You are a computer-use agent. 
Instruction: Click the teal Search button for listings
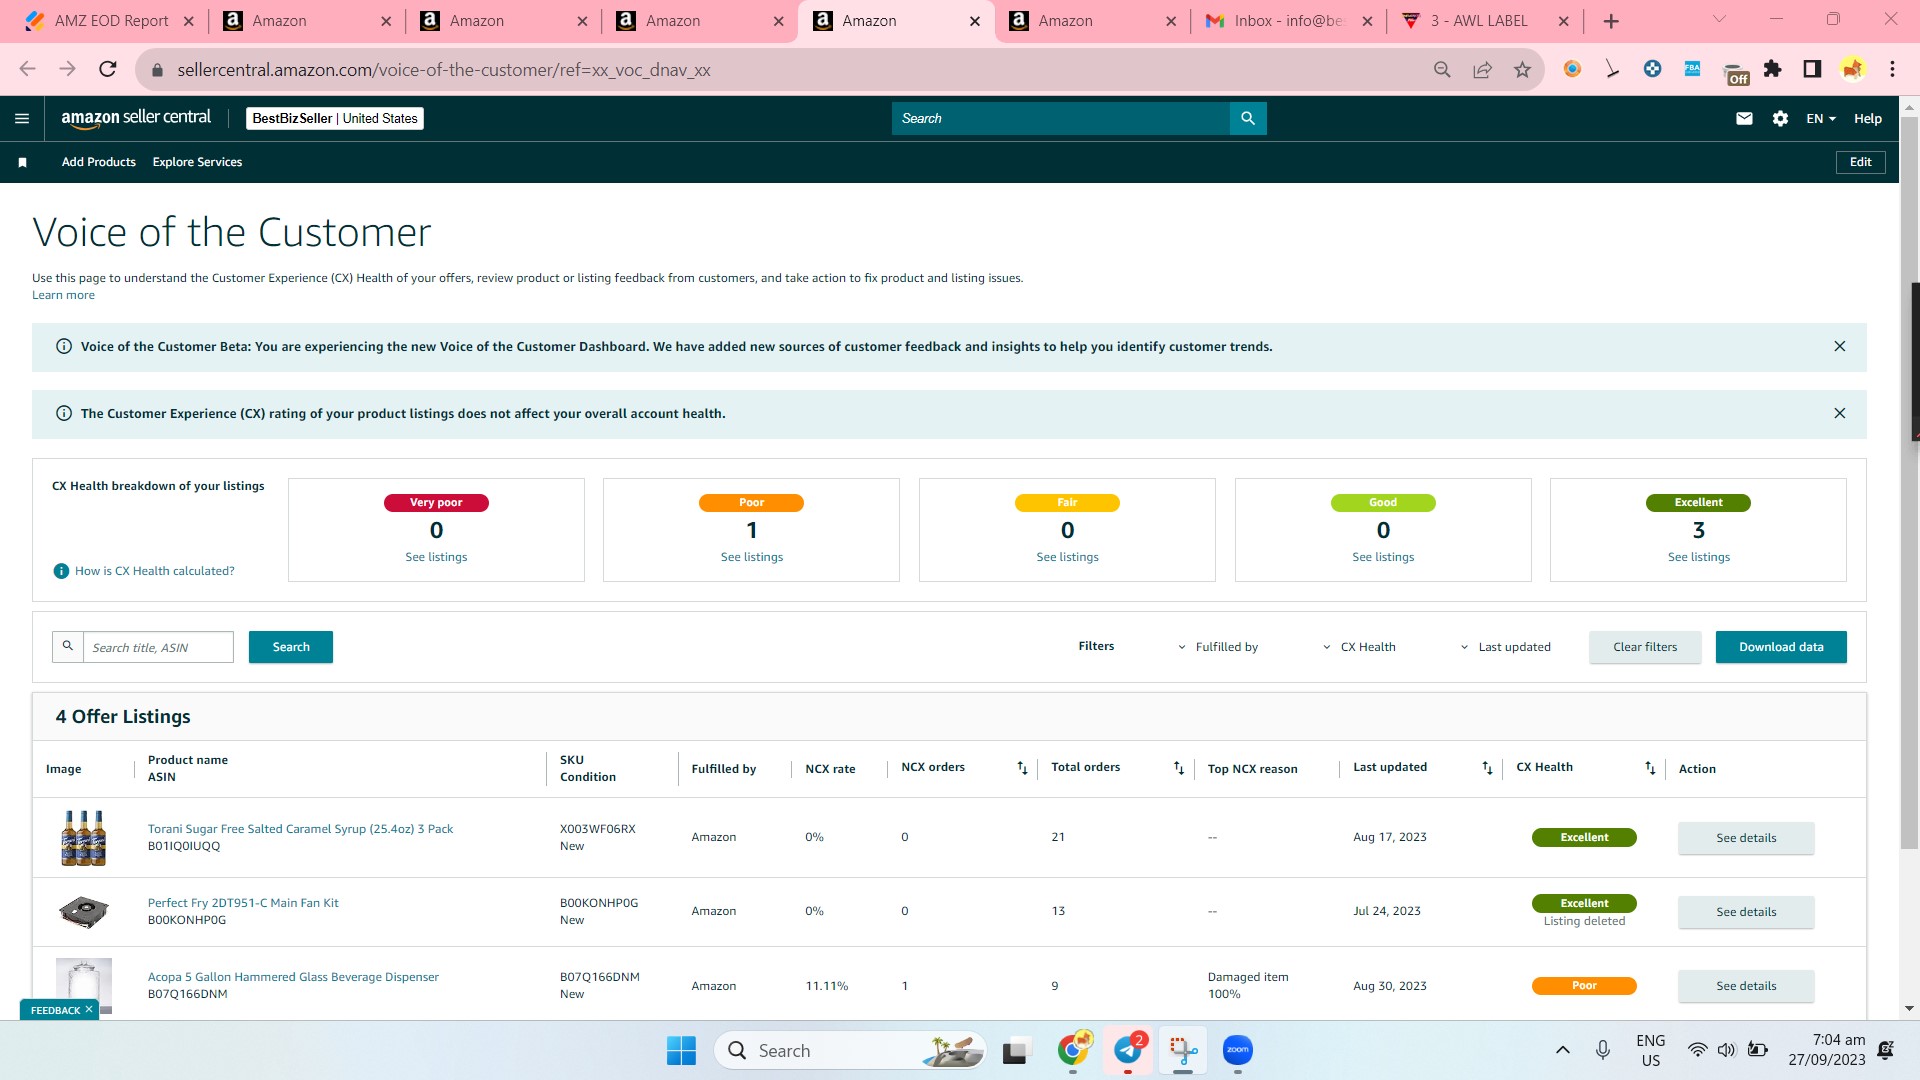[x=291, y=647]
